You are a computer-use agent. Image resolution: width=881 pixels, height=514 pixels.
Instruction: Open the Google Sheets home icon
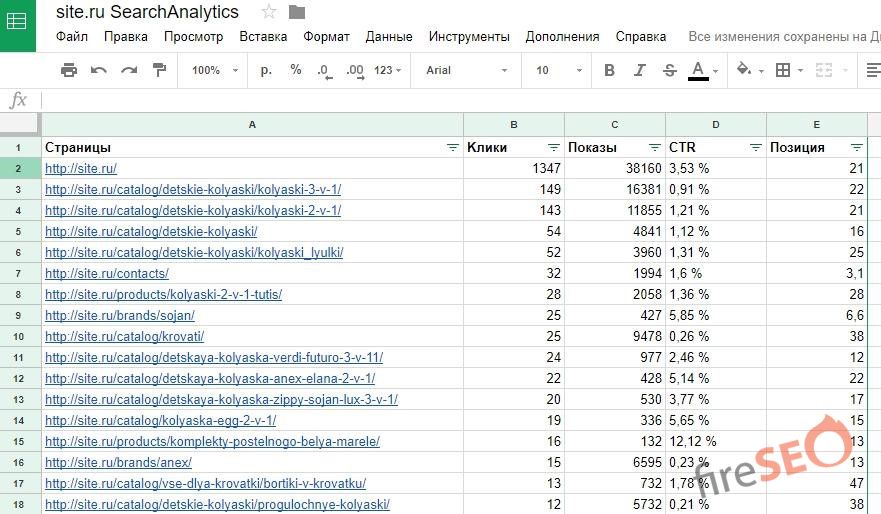17,23
